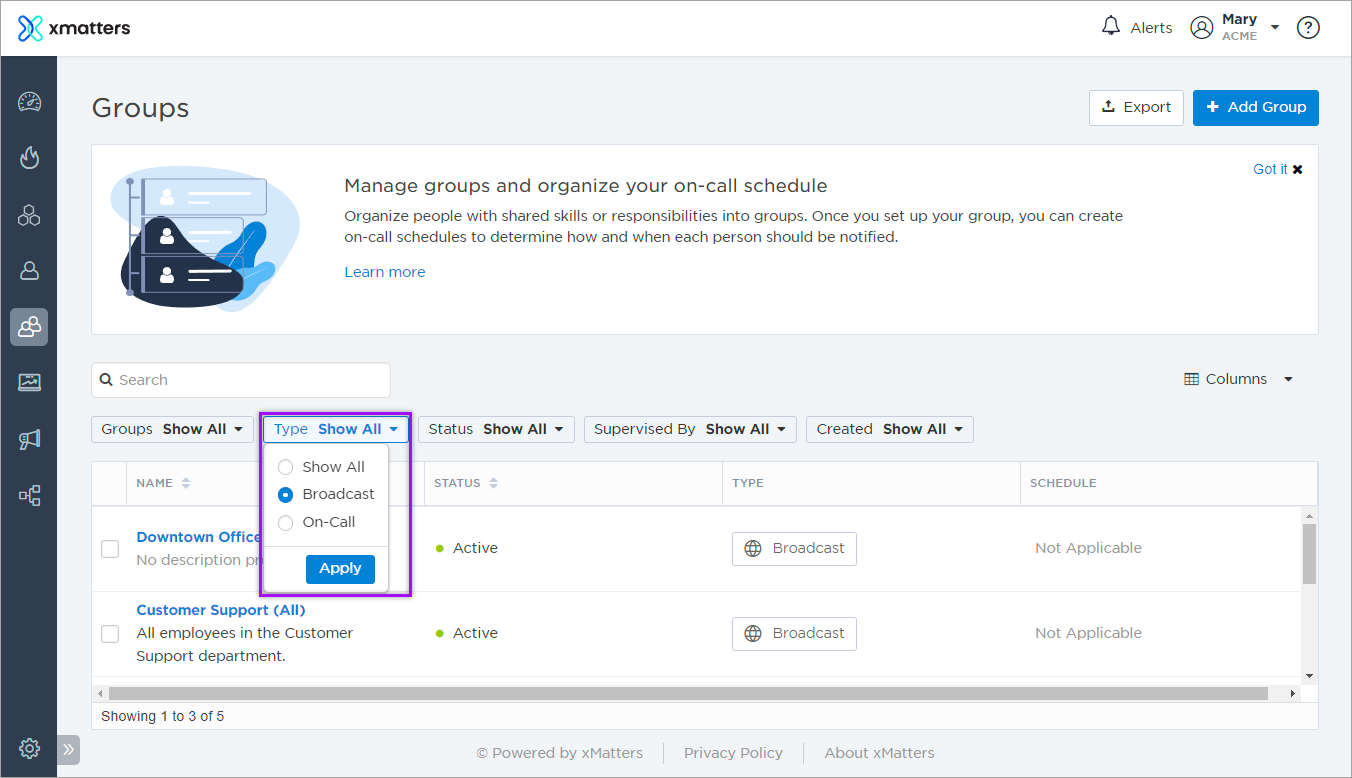
Task: Click the 'Showing 1 to 3 of 5' text
Action: 163,716
